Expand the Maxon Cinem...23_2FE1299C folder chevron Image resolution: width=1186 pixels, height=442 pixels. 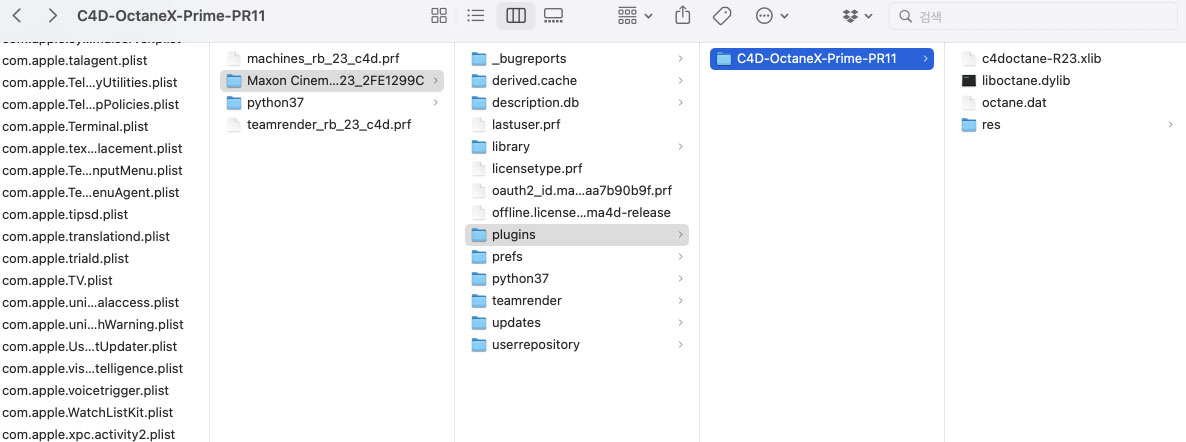[x=436, y=80]
